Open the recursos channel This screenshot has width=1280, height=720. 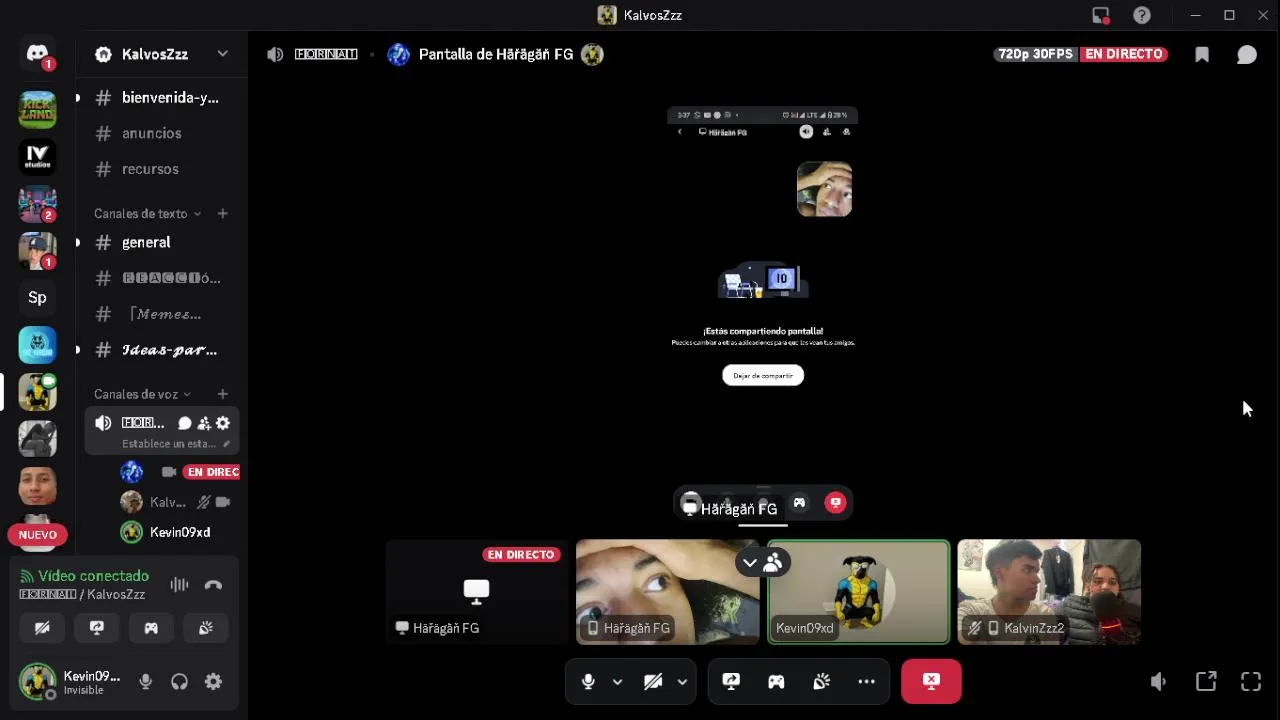[162, 169]
